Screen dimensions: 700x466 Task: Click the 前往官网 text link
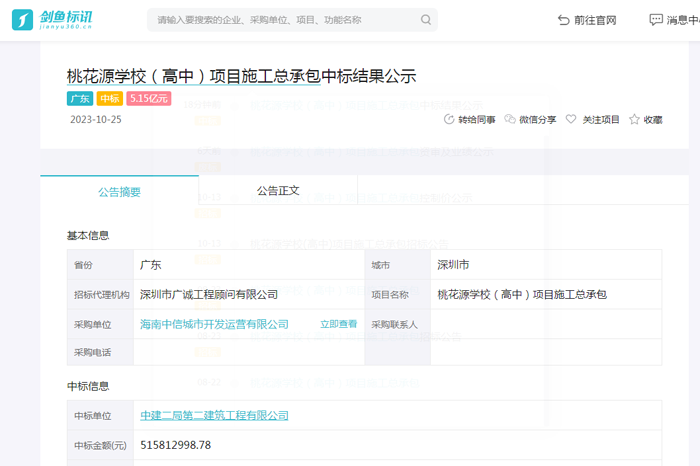point(596,20)
